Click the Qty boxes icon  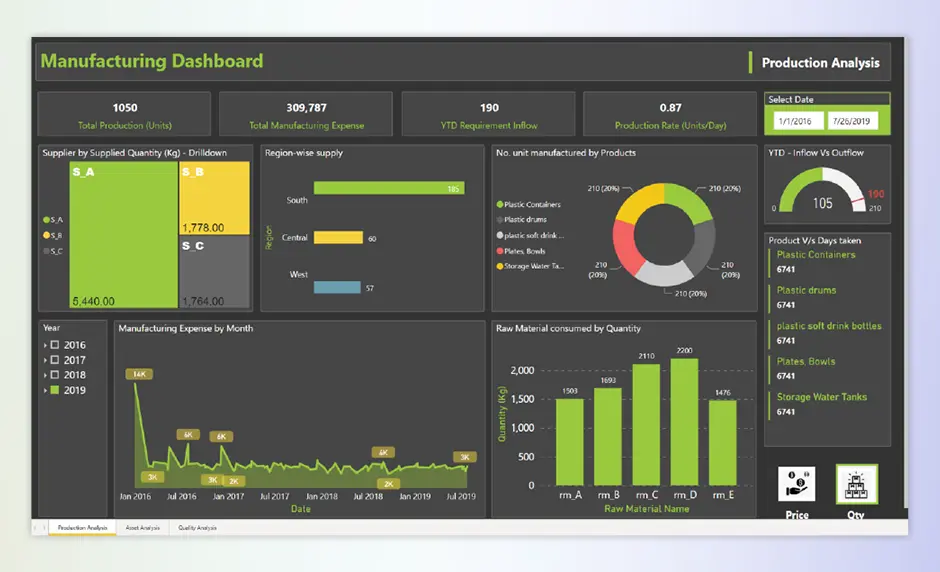(857, 484)
